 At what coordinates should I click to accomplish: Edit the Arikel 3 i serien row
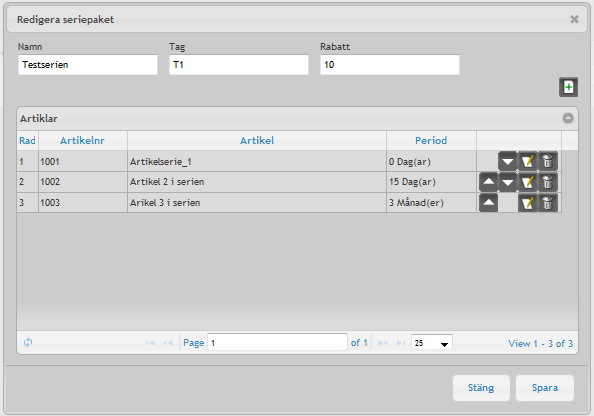527,203
